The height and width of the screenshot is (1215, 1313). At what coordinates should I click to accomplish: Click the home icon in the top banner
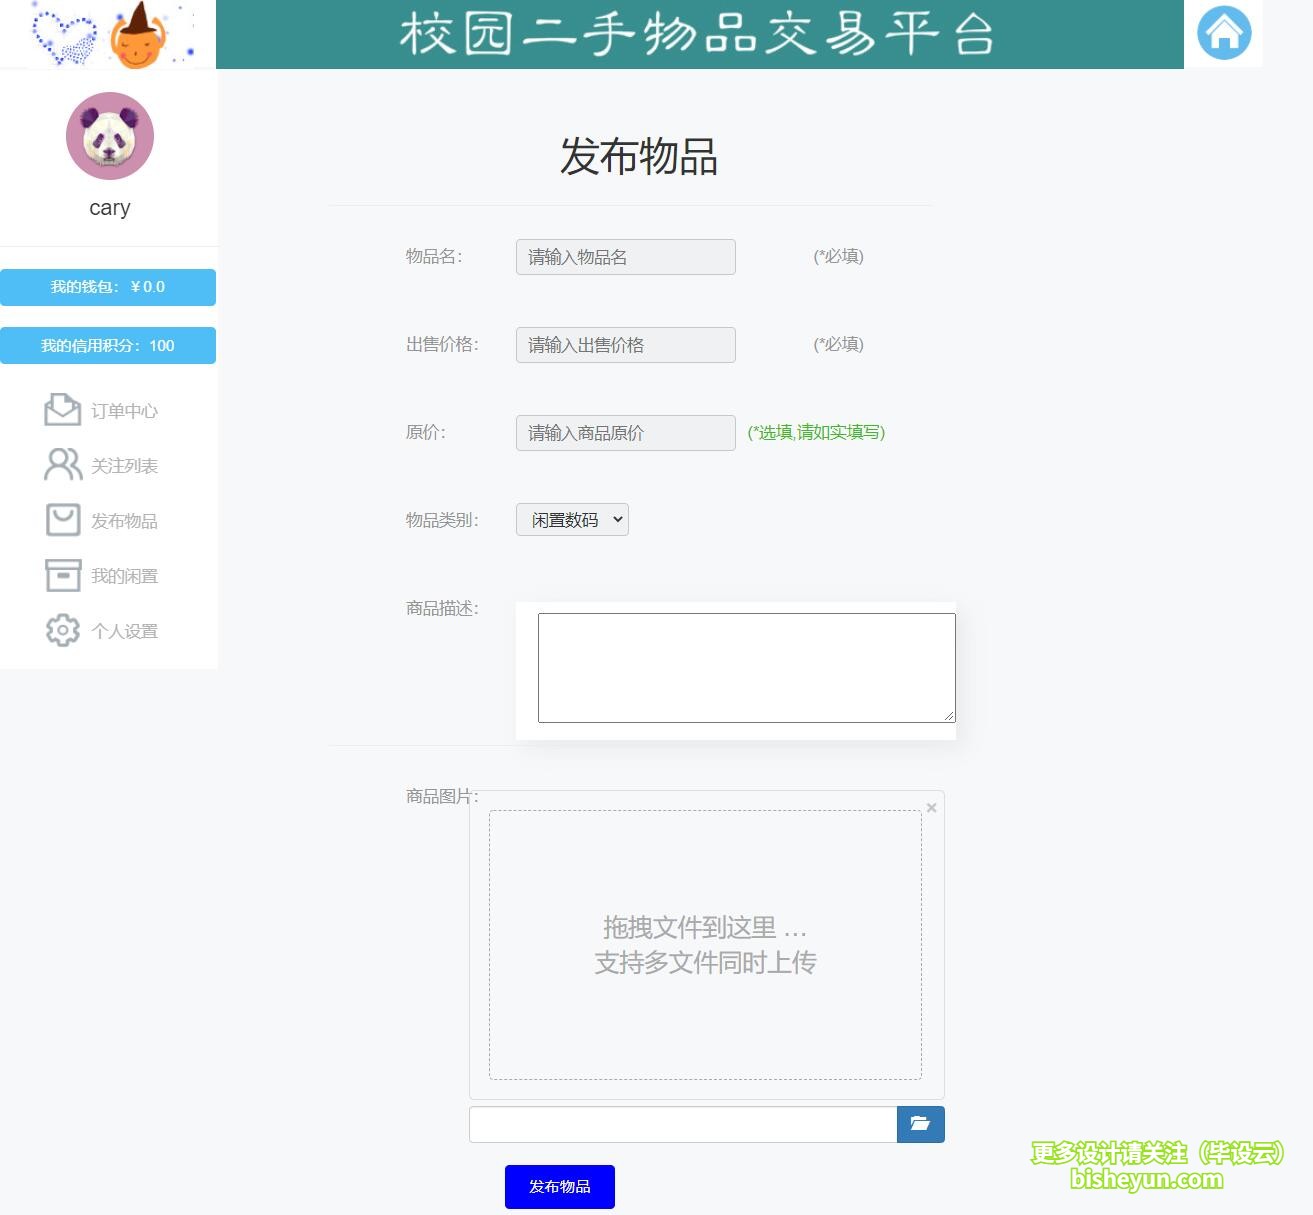1223,33
